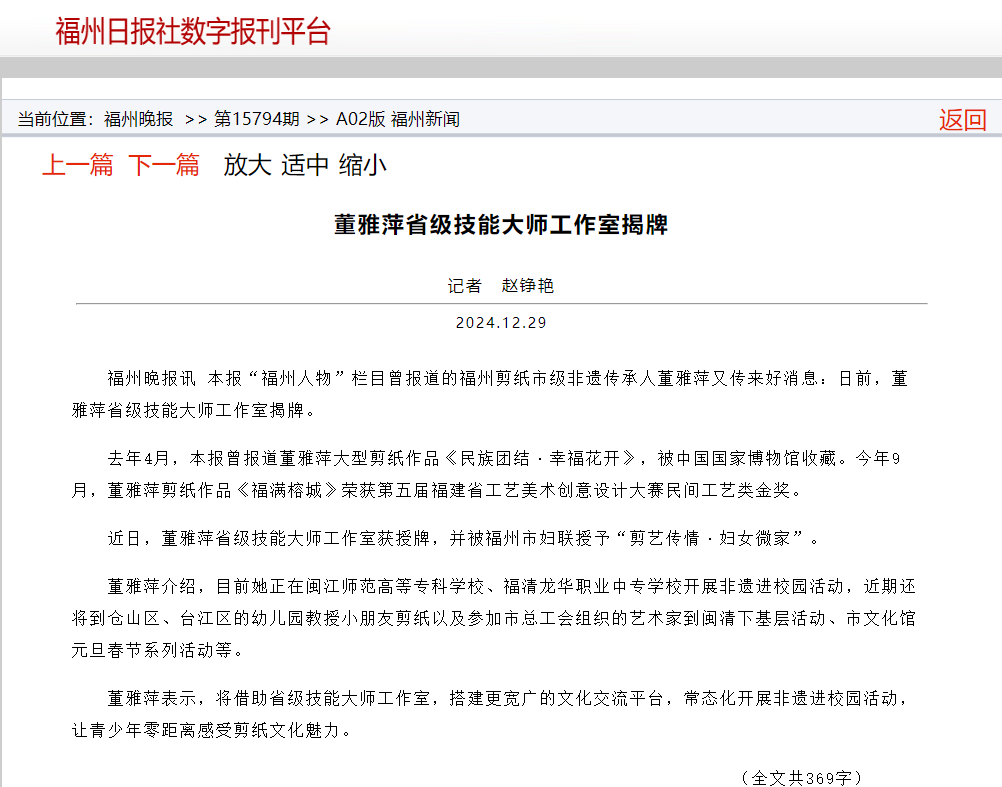Open A02版 福州新闻 breadcrumb
This screenshot has height=787, width=1002.
[x=397, y=119]
